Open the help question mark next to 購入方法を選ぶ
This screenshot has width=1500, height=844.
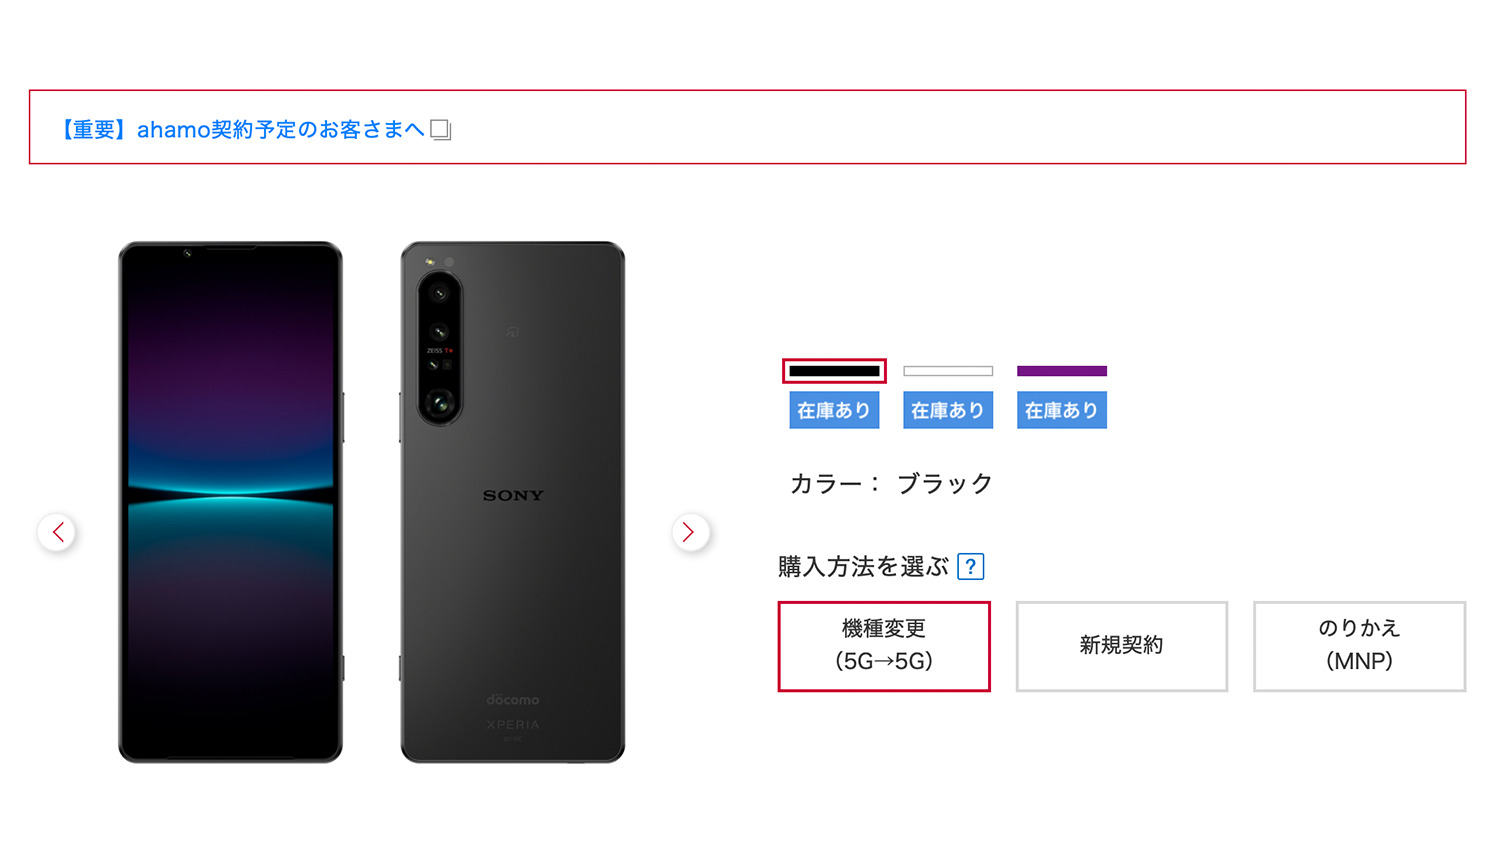pos(970,566)
